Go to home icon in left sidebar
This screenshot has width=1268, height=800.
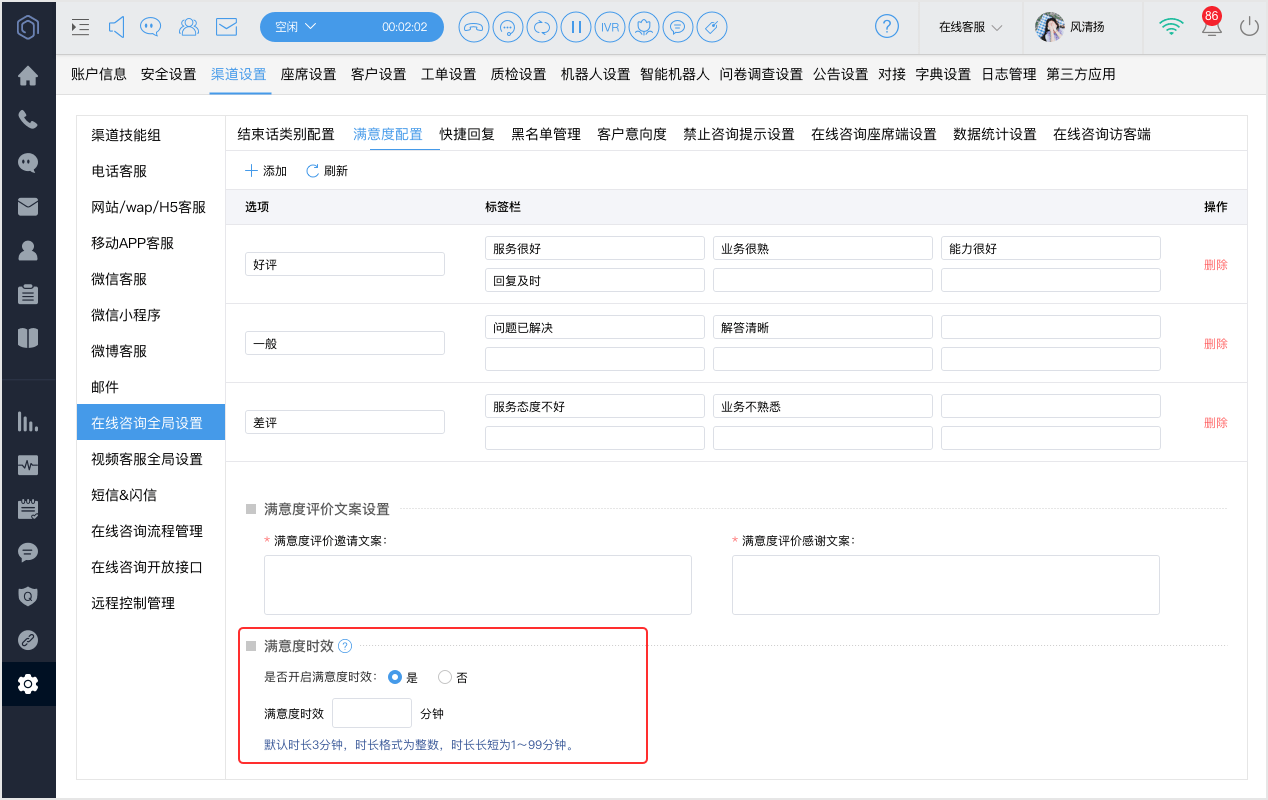pos(28,75)
